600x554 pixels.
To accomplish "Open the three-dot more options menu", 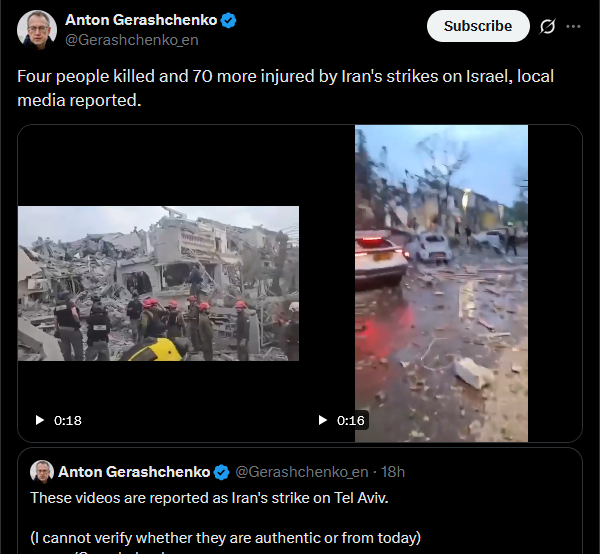I will coord(573,26).
